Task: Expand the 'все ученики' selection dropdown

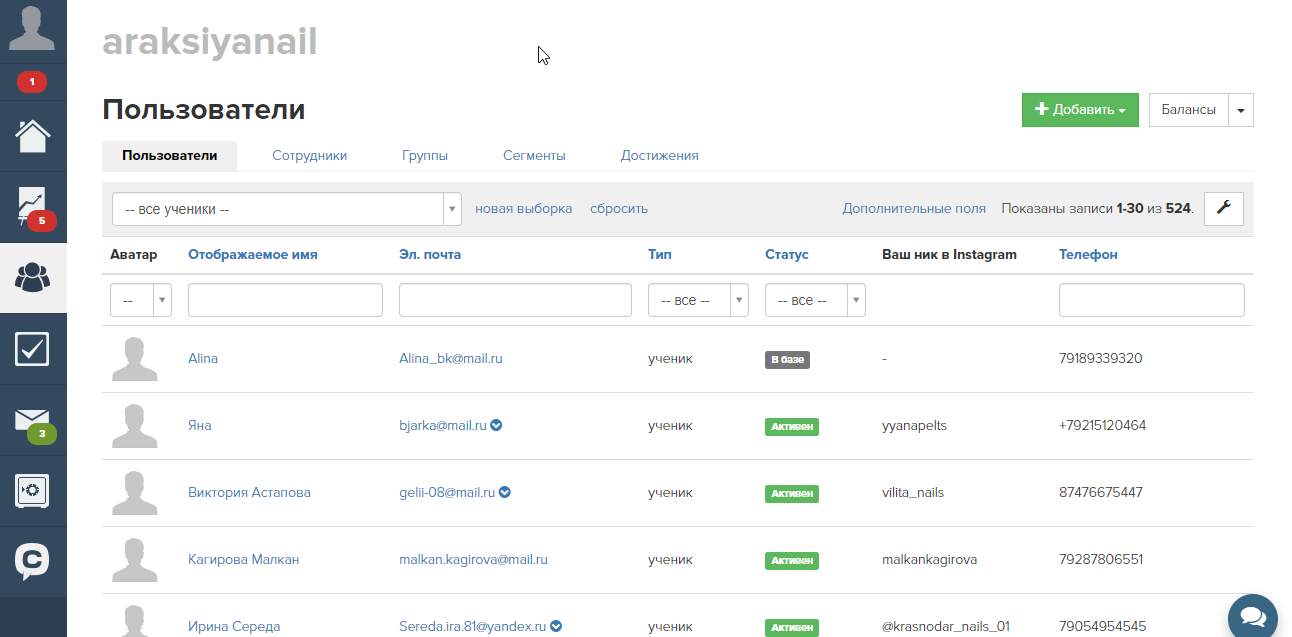Action: 286,210
